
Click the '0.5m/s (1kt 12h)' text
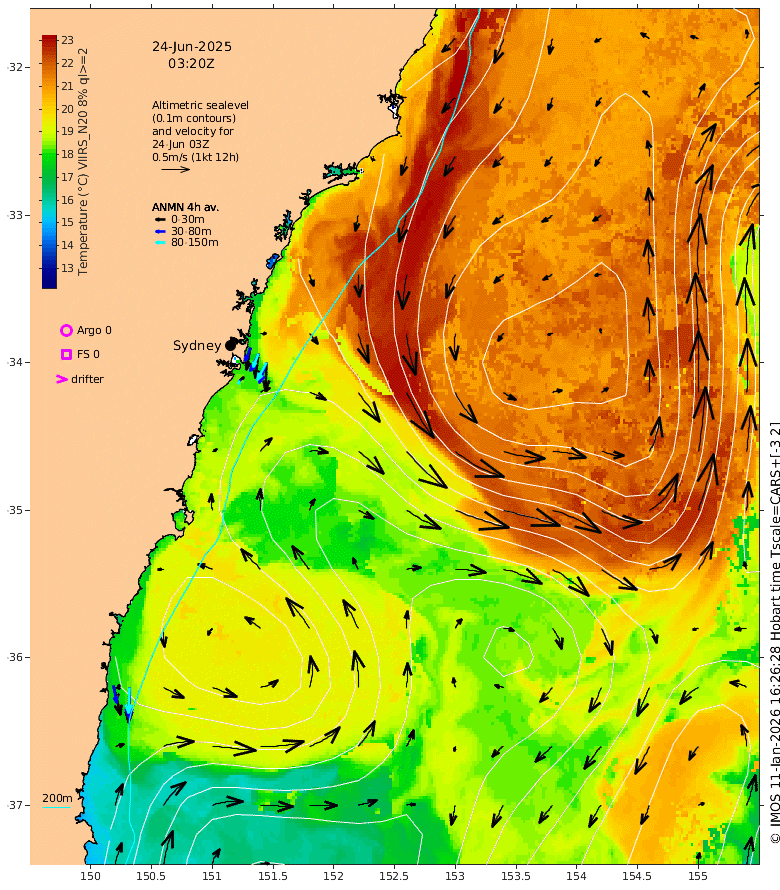pos(195,157)
